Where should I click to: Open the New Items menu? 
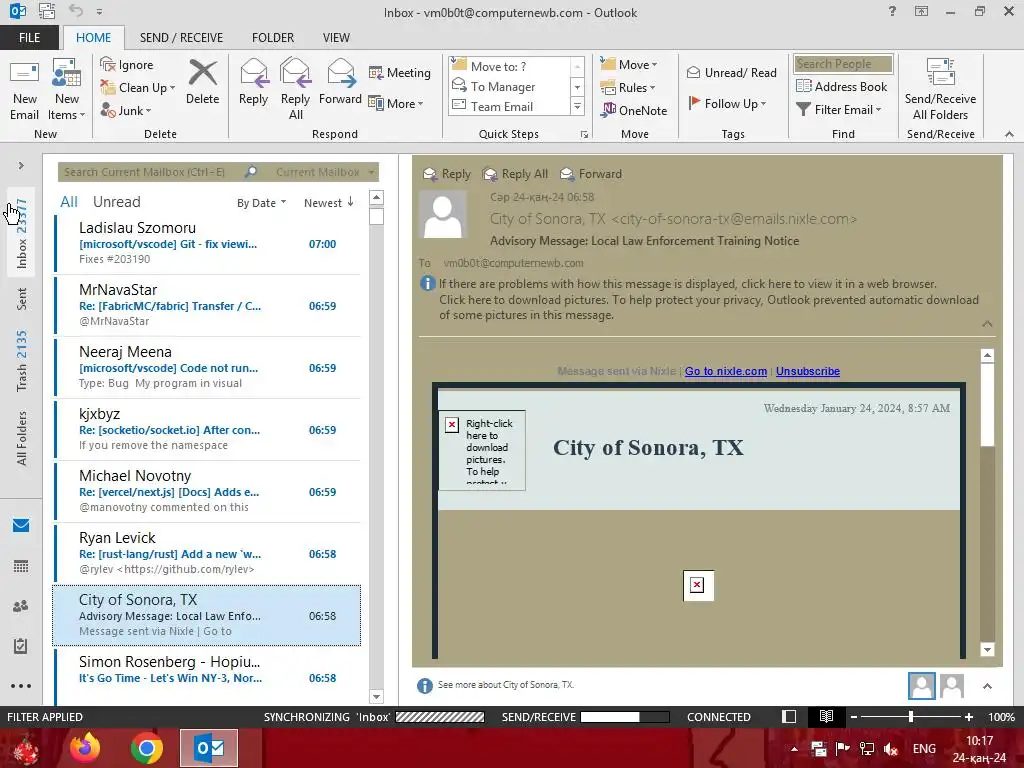tap(67, 90)
